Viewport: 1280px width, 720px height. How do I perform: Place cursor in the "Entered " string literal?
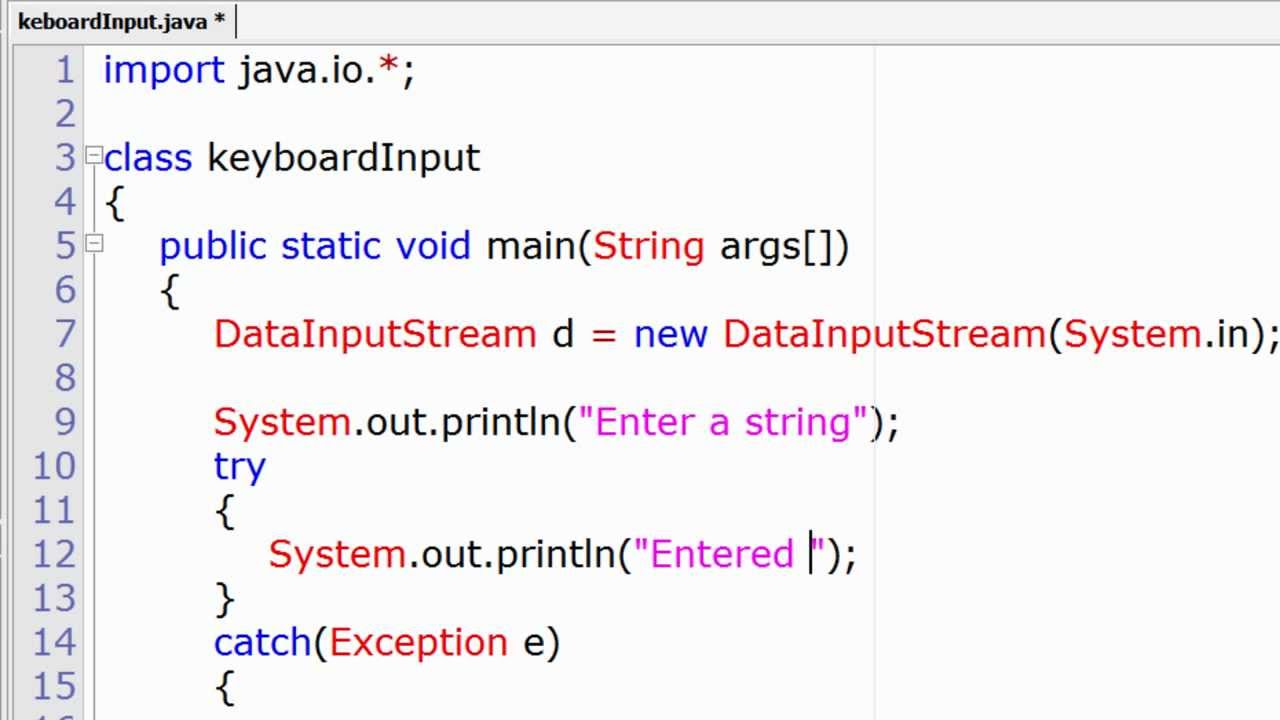point(722,554)
